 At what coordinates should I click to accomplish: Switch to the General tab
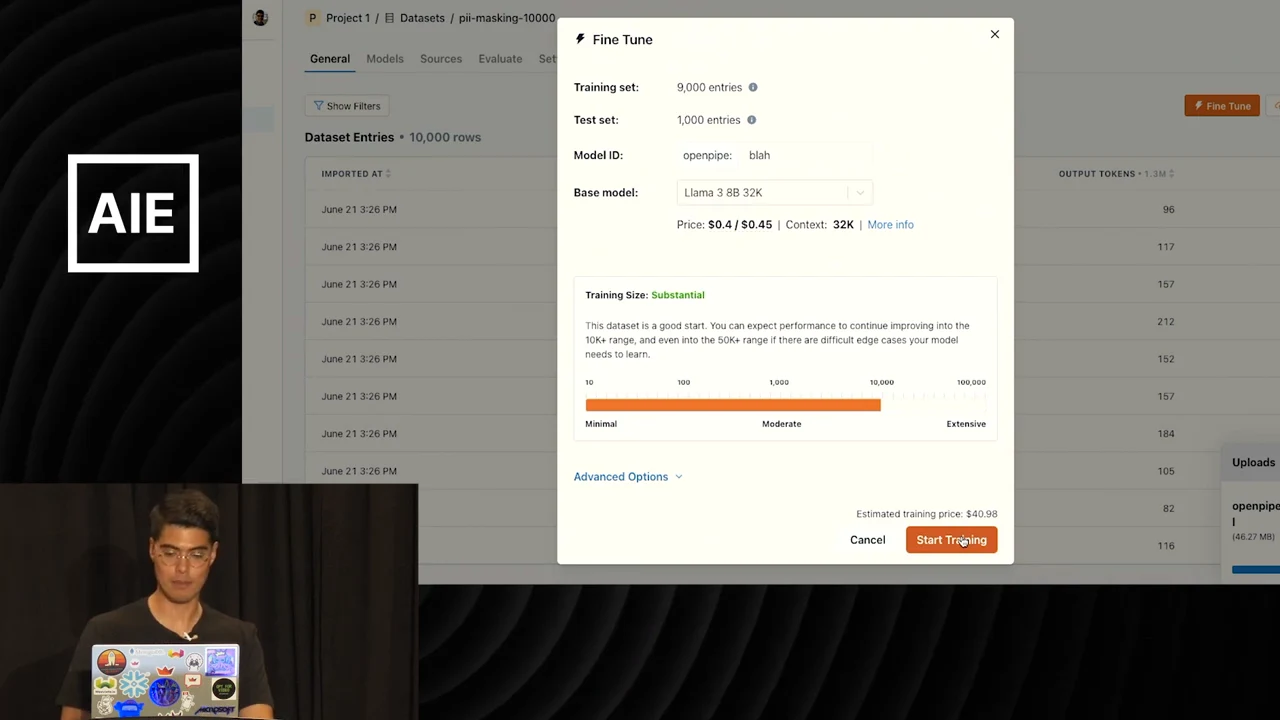click(x=330, y=59)
